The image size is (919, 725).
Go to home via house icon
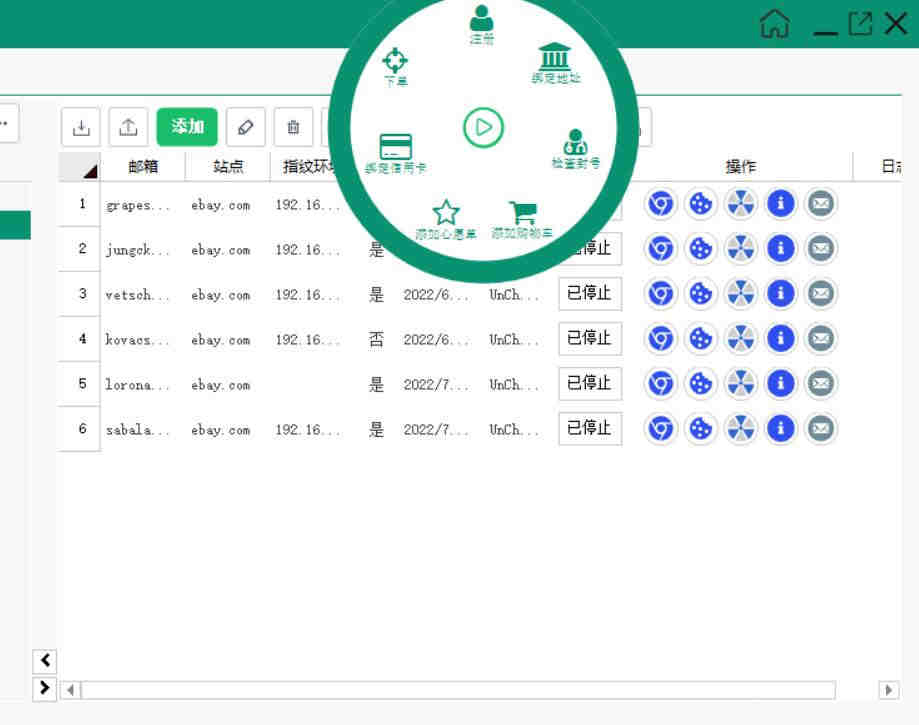tap(774, 24)
